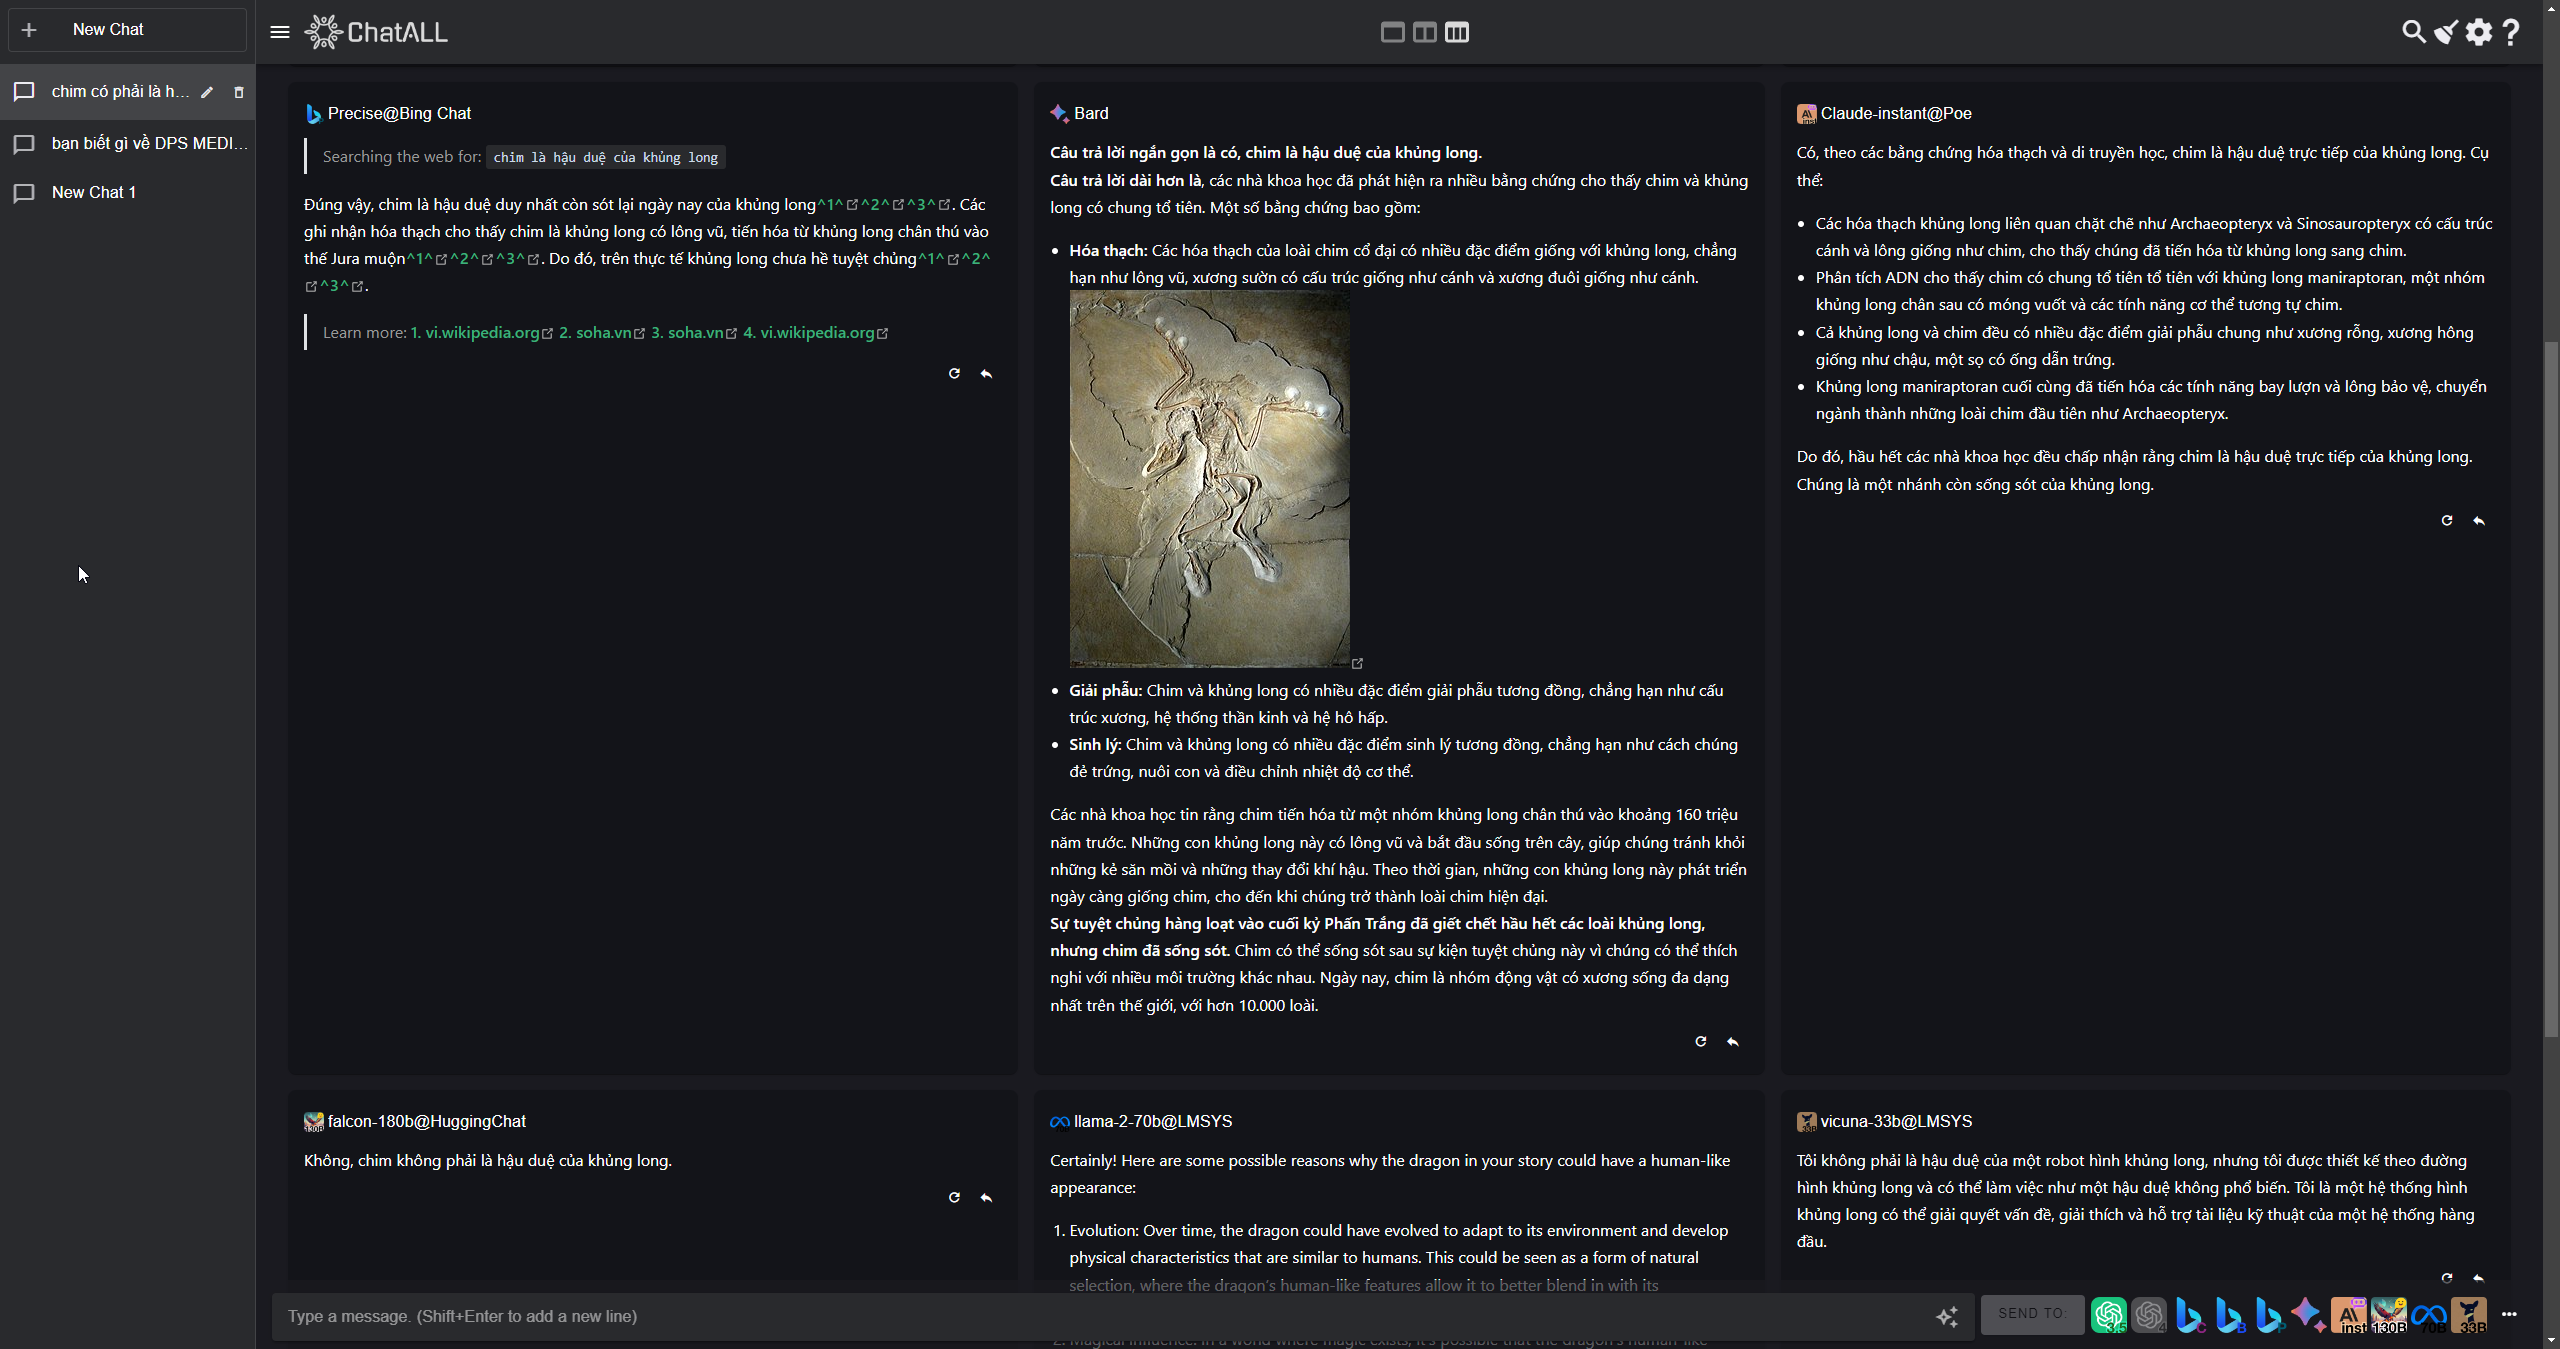The height and width of the screenshot is (1349, 2560).
Task: Toggle the vicuna 33B bot
Action: click(2469, 1315)
